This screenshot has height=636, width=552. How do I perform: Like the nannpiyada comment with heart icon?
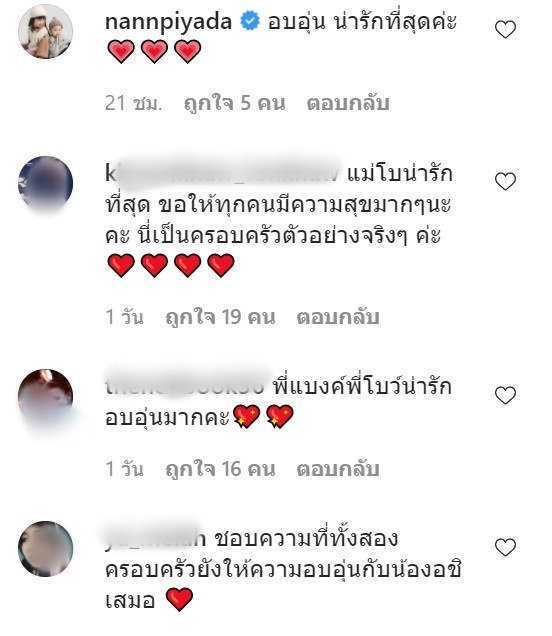(x=505, y=29)
